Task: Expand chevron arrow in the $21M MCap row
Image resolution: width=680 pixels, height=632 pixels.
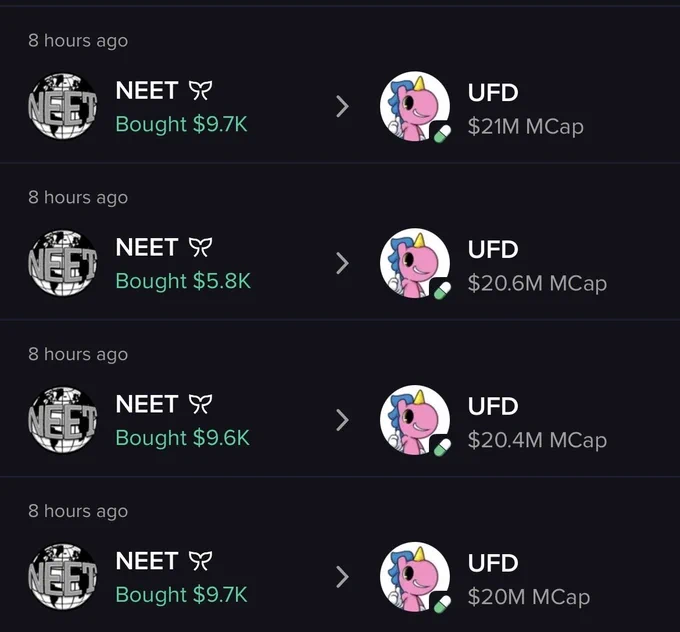Action: tap(342, 107)
